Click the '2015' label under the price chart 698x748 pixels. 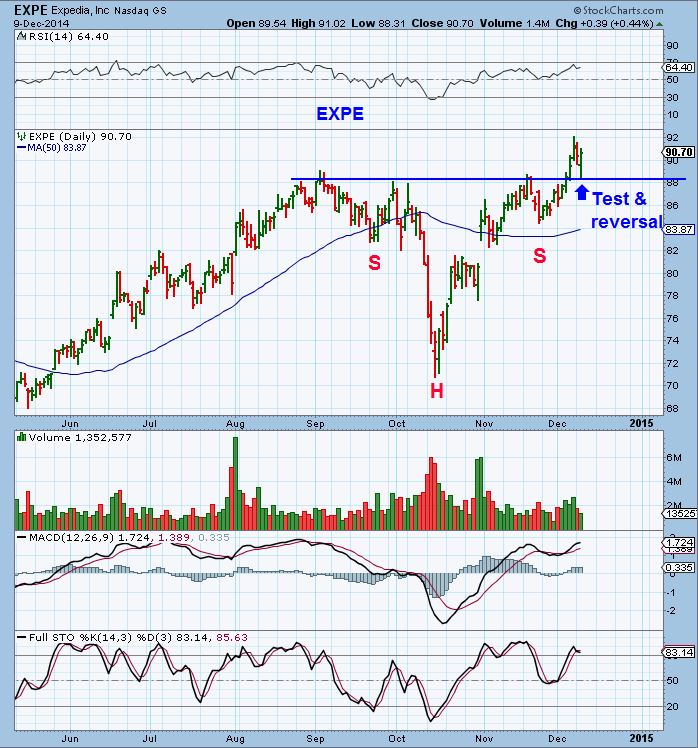pos(641,423)
